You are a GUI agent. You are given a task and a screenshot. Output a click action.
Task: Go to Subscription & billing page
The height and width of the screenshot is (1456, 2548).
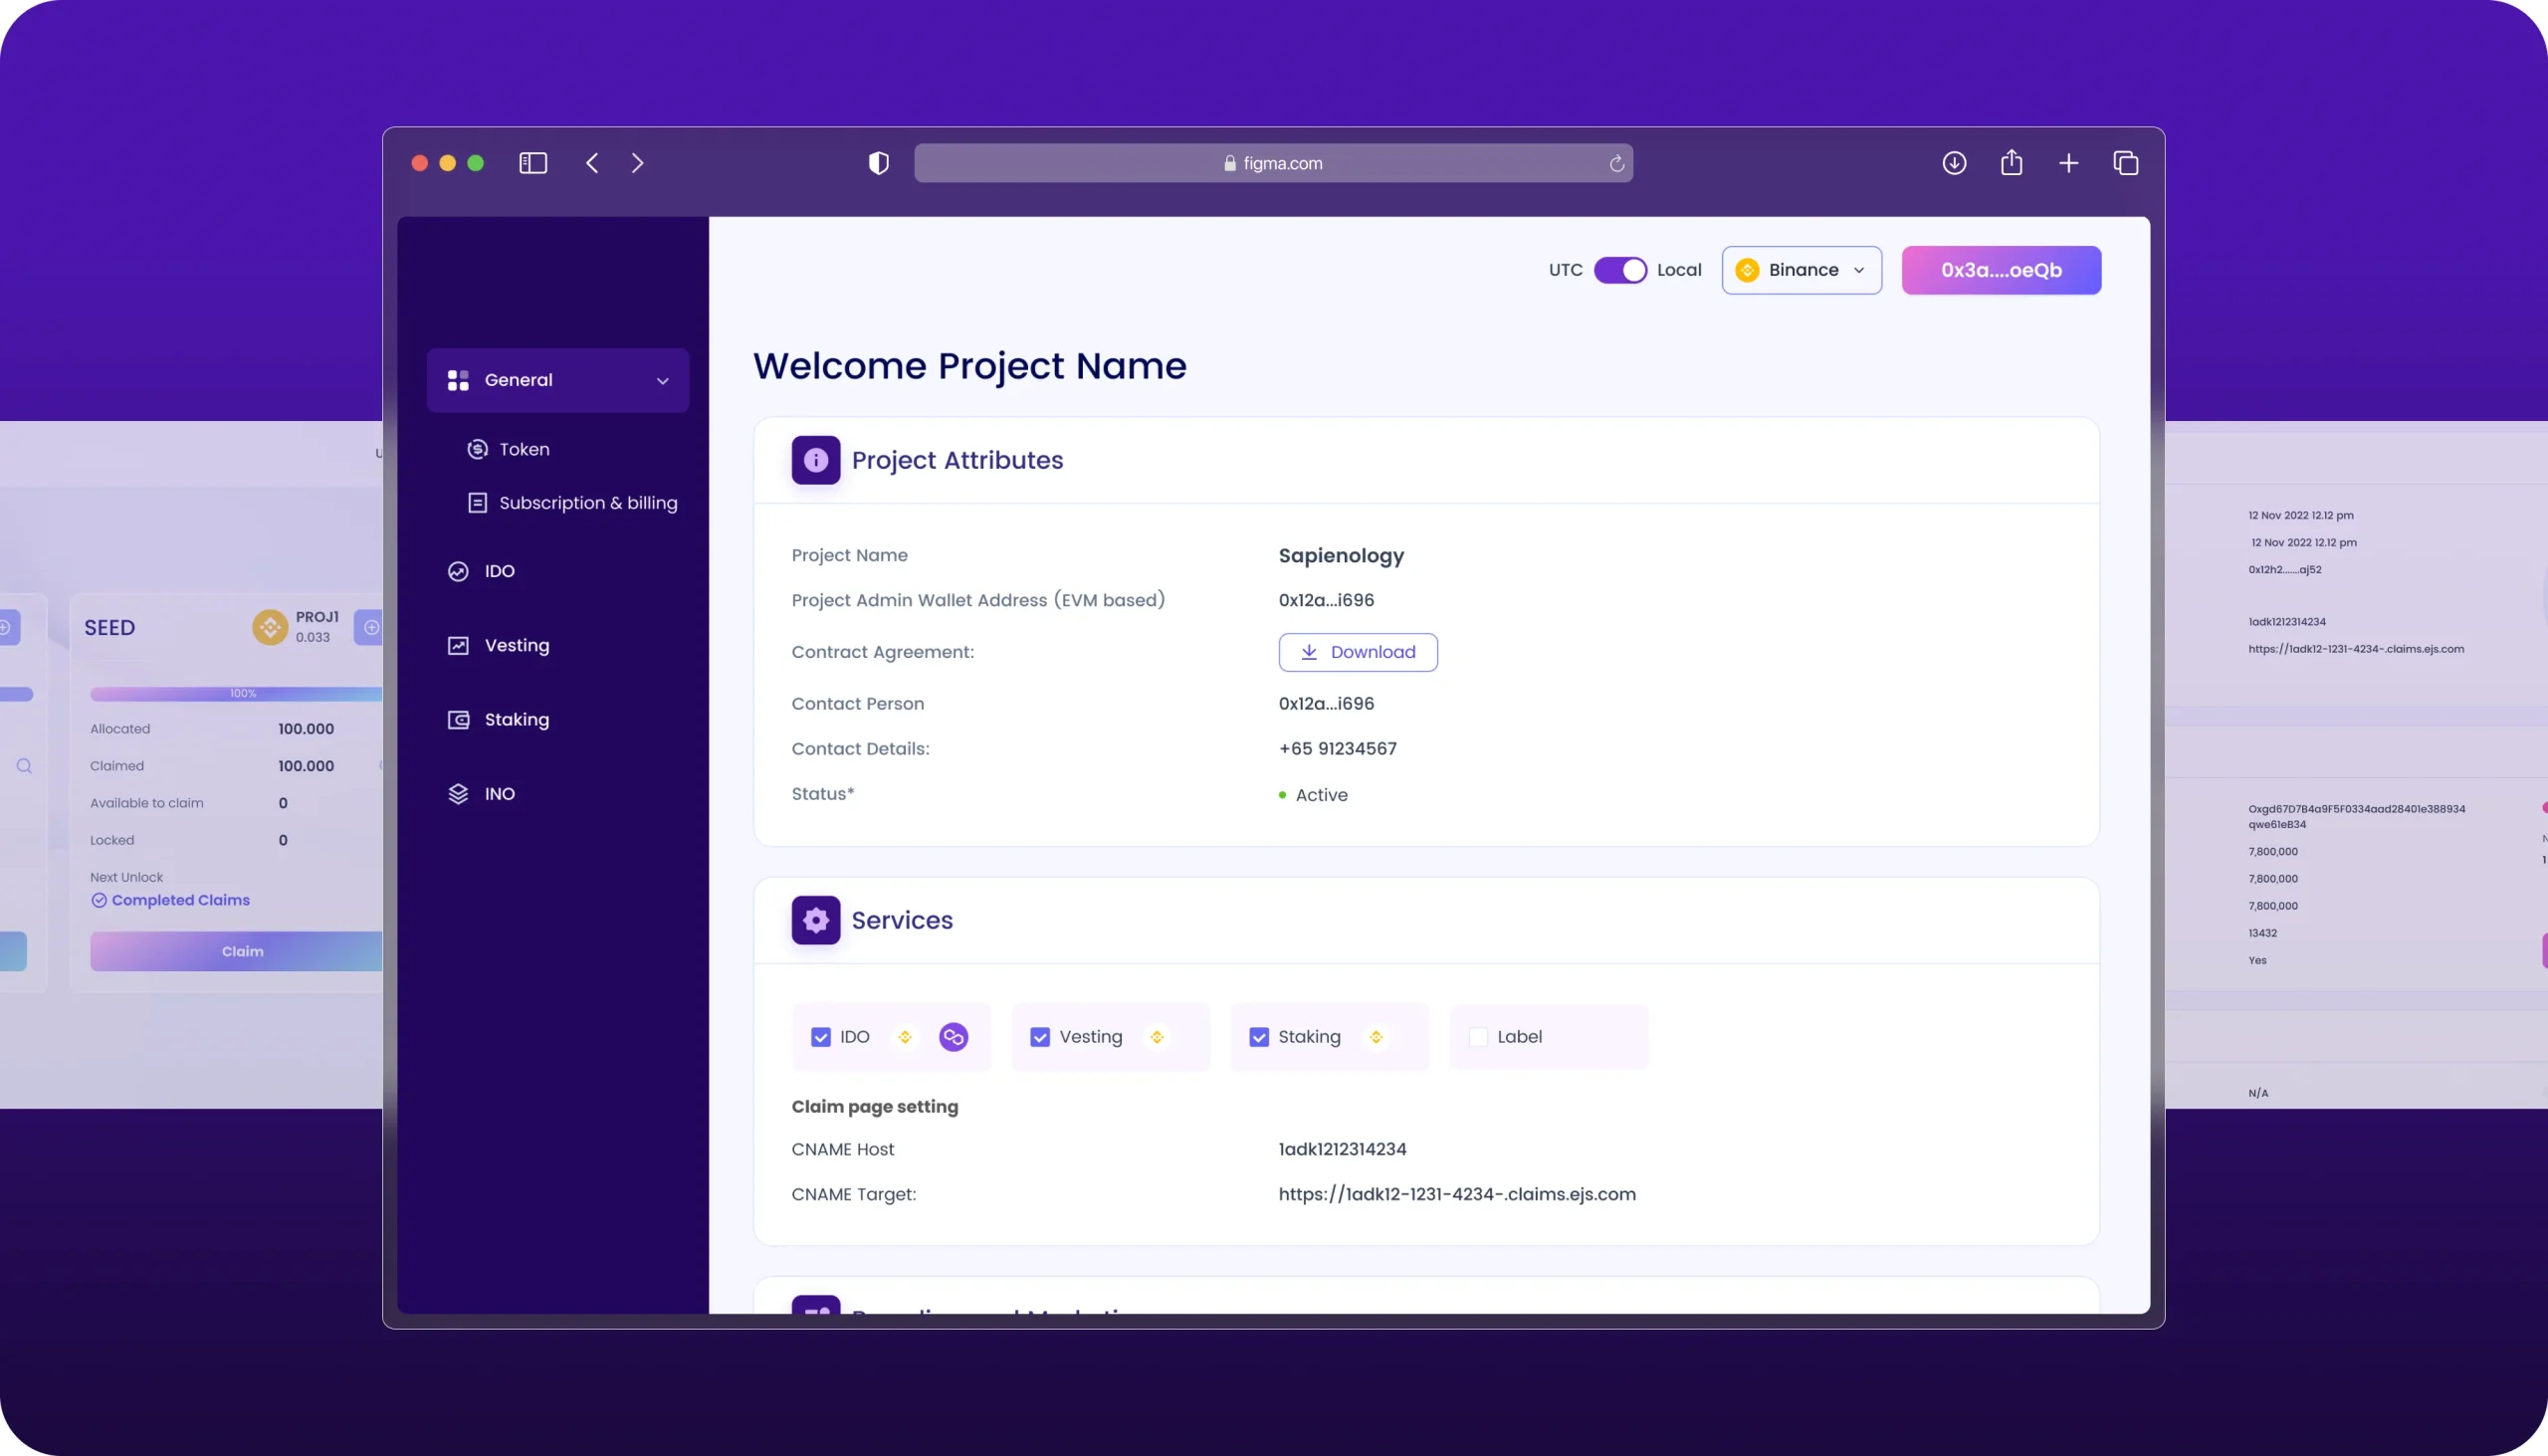point(587,503)
